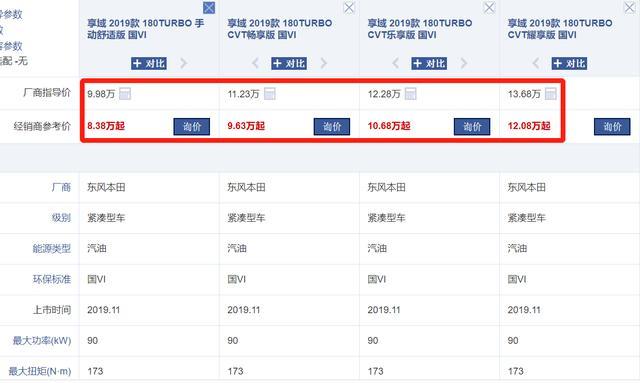Click 2019.11 in the 手动舒适版 column

click(104, 310)
